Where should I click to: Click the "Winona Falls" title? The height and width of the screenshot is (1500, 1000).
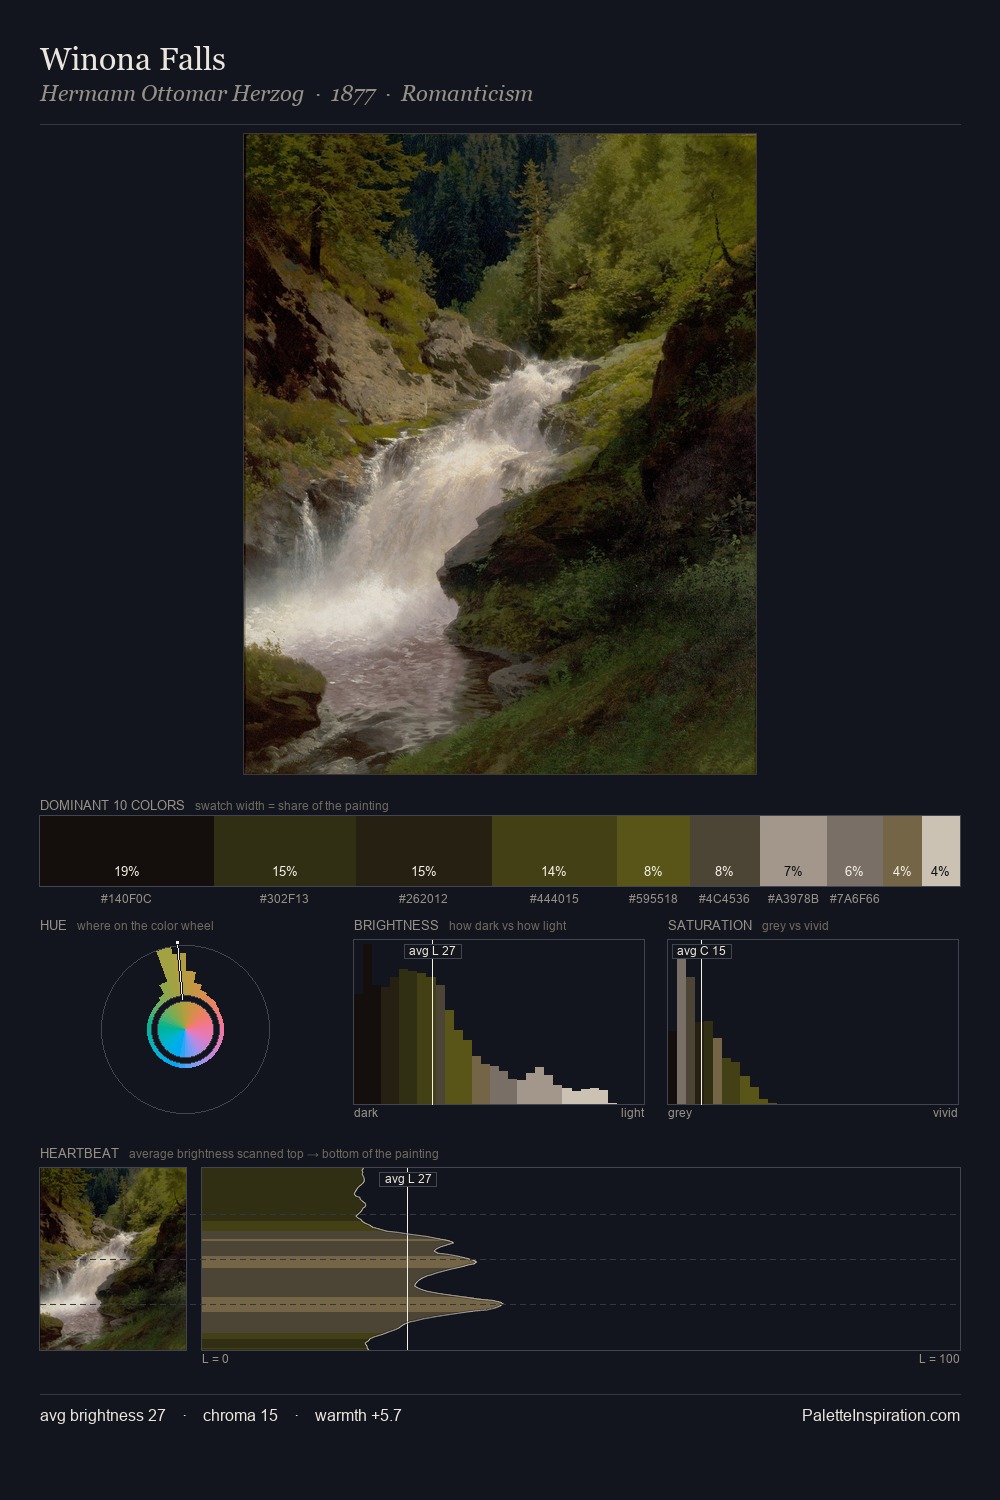[x=133, y=59]
